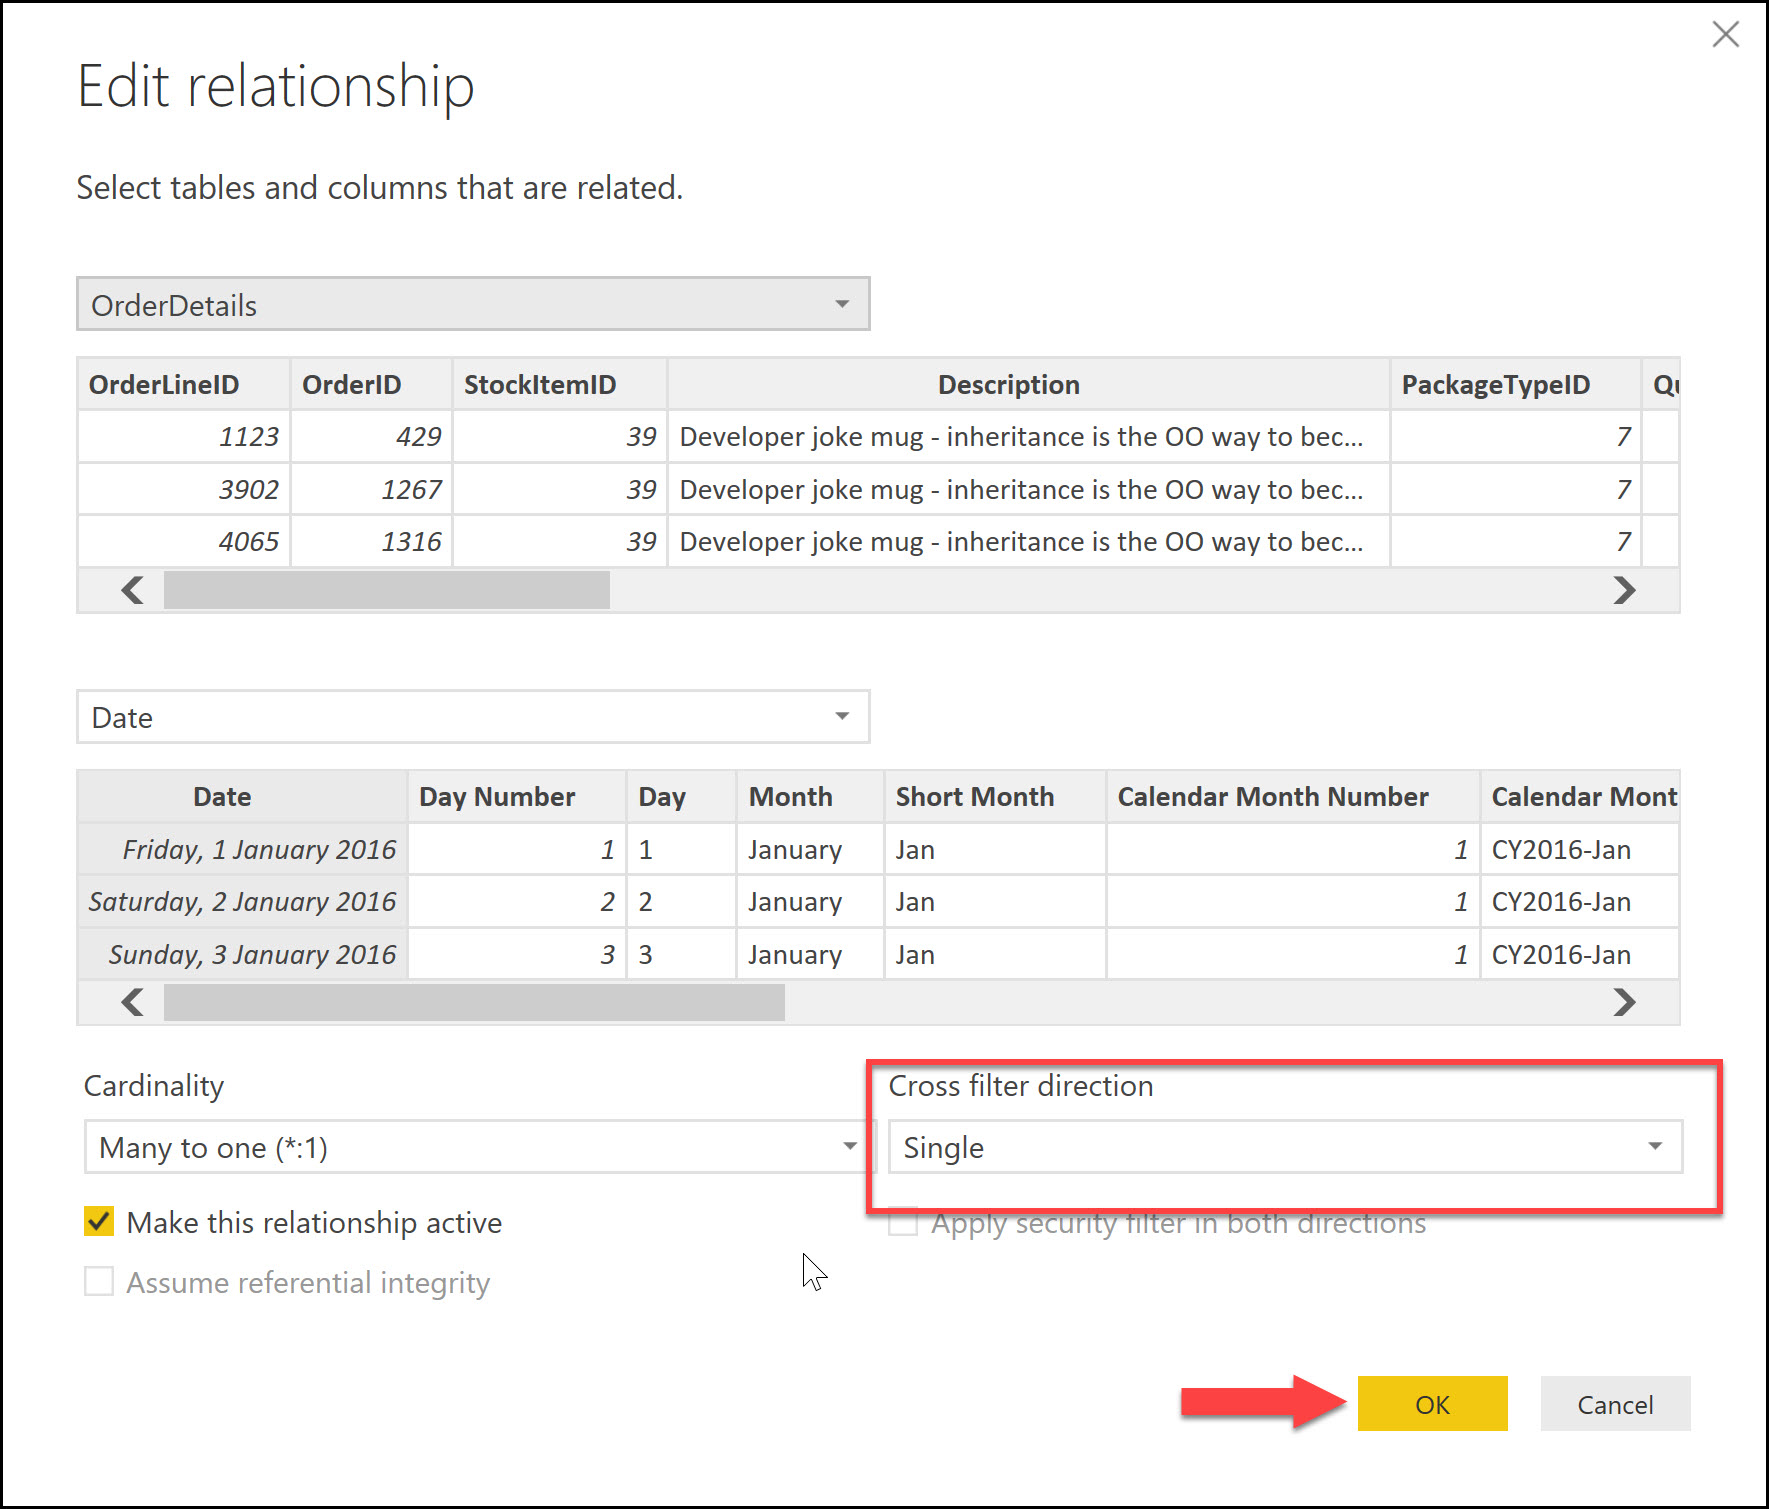Click OrderLineID cell 4065
Screen dimensions: 1769x1509
(x=184, y=541)
